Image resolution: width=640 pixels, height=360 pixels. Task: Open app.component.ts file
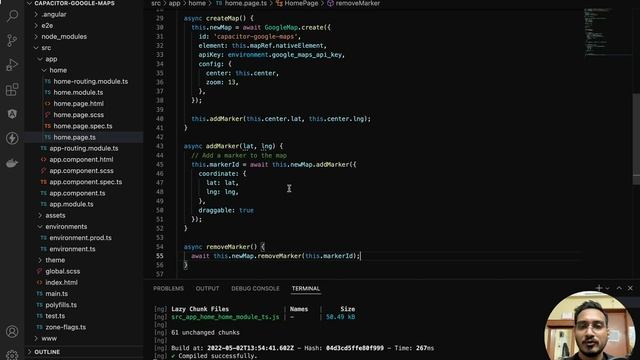pos(77,193)
